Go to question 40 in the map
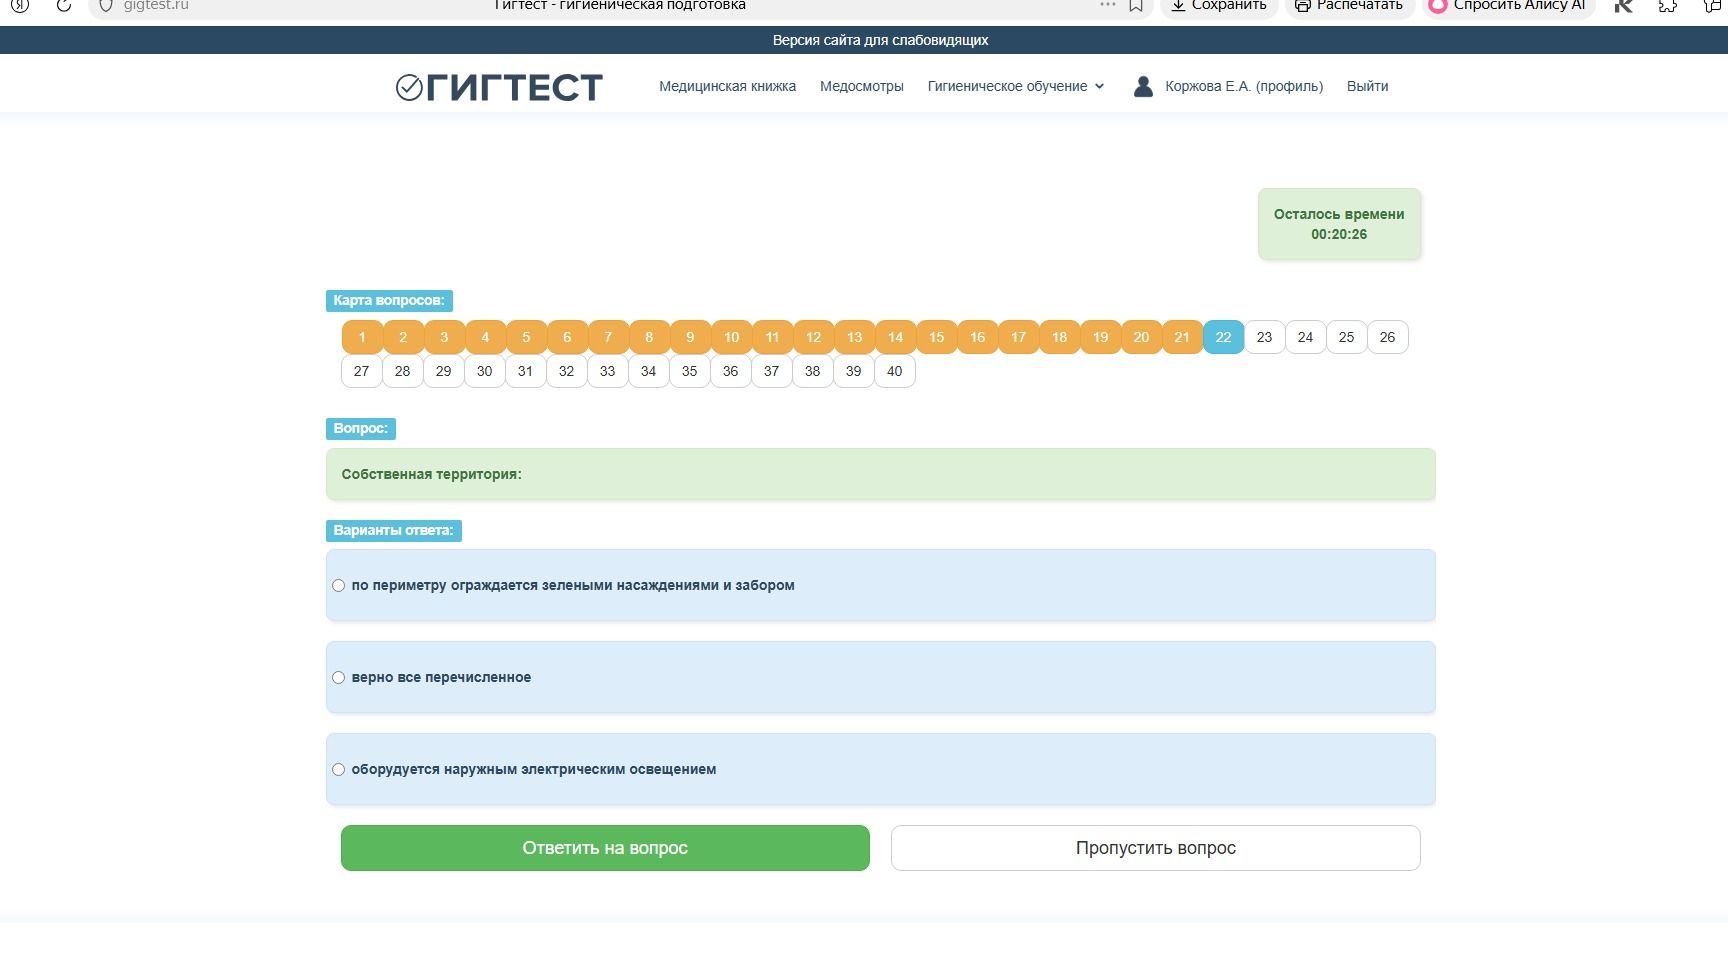Viewport: 1728px width, 972px height. pos(894,371)
